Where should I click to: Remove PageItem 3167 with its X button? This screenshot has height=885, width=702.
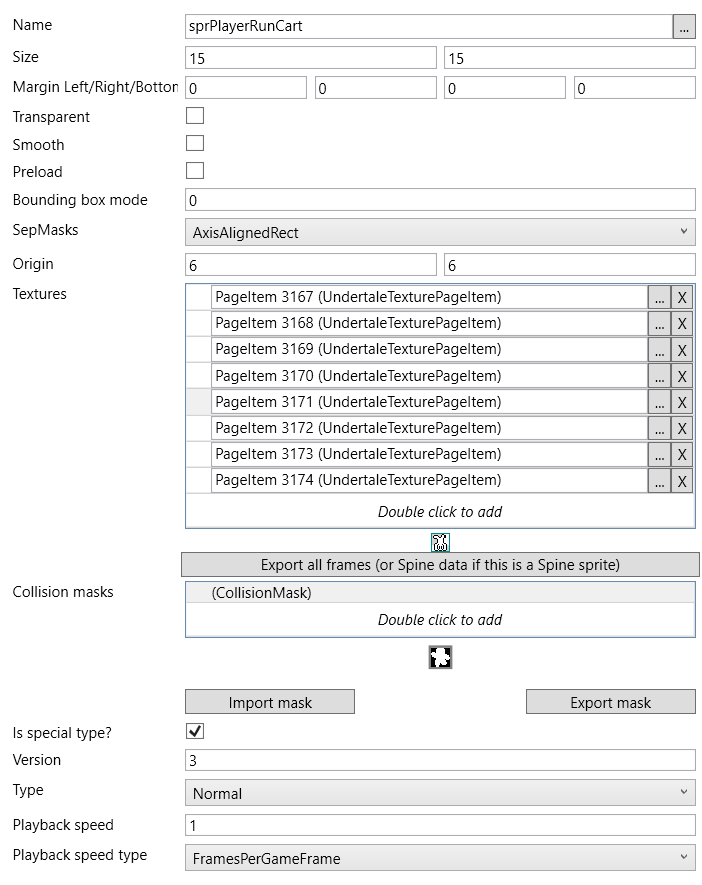coord(682,297)
